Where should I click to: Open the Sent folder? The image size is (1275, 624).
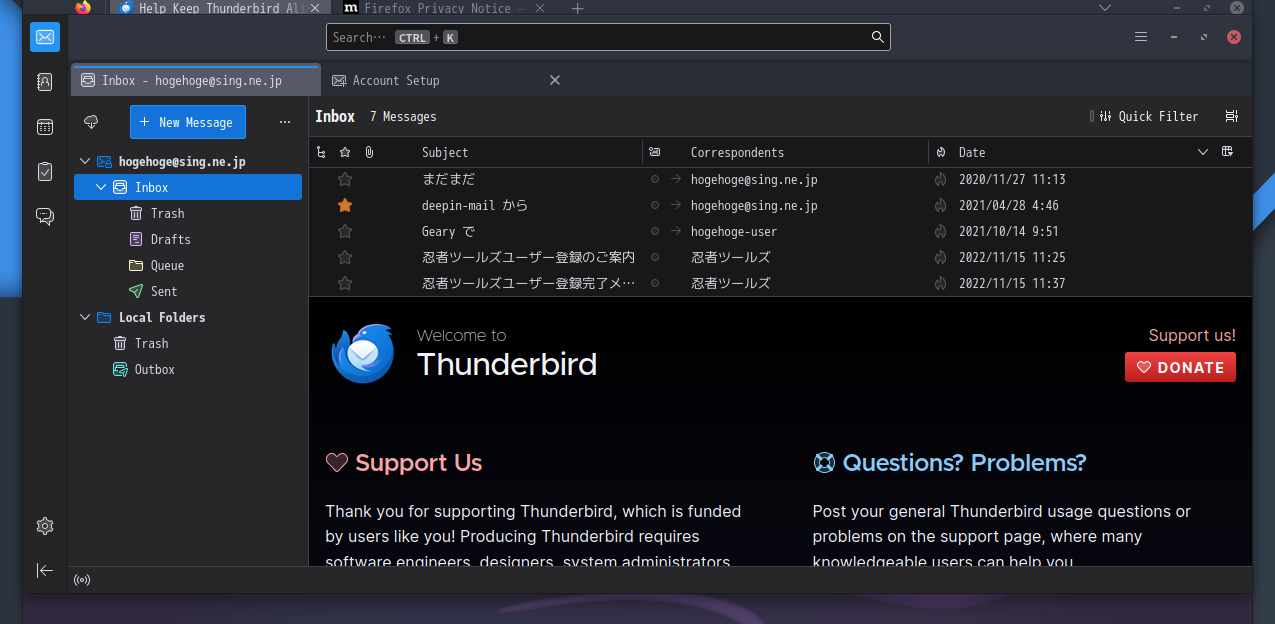click(188, 291)
